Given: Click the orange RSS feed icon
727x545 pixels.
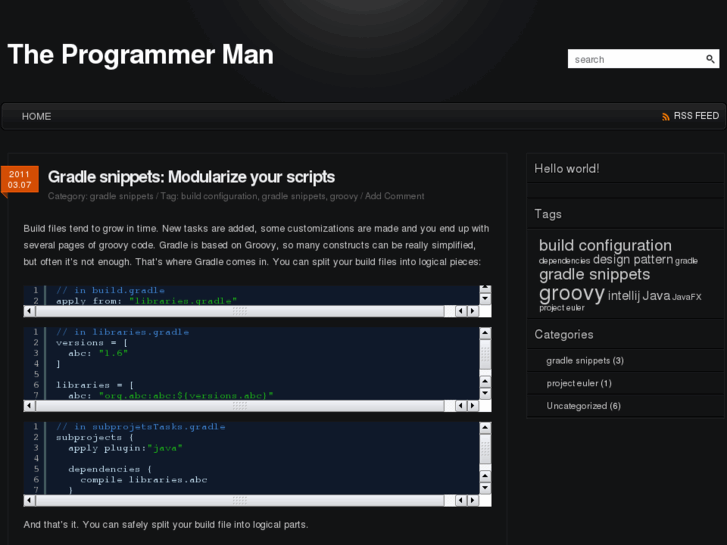Looking at the screenshot, I should [x=666, y=116].
